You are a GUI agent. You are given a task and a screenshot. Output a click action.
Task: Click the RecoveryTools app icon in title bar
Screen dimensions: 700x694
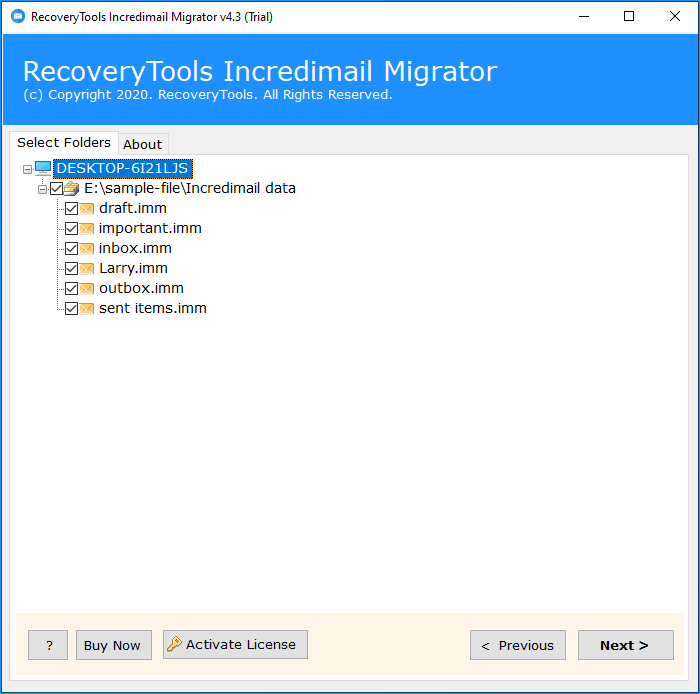pos(18,17)
